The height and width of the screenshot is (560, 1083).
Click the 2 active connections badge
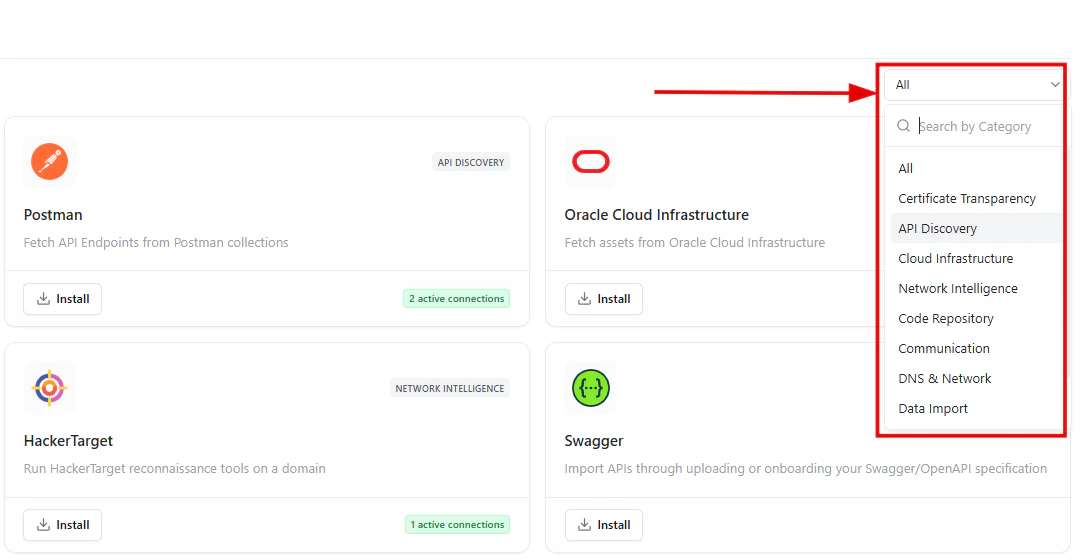[457, 299]
